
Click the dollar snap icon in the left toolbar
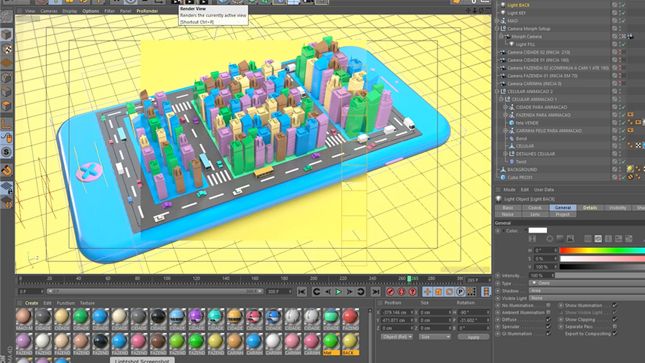(6, 152)
